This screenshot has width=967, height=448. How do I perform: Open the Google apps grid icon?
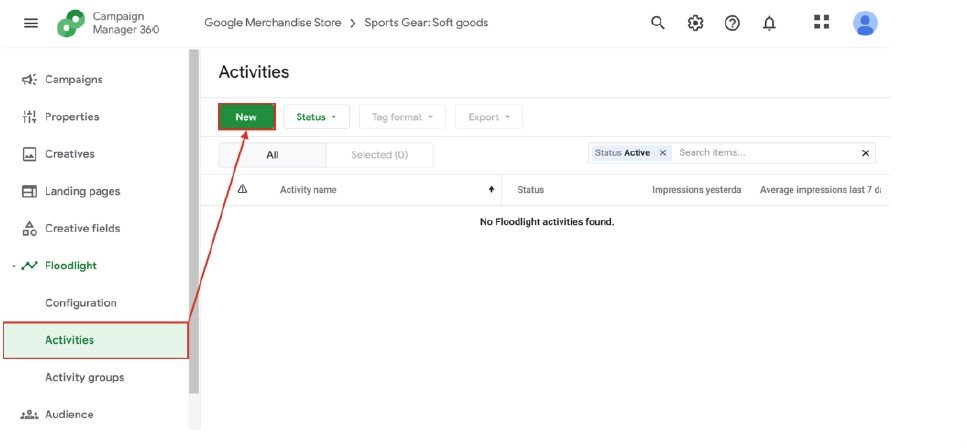coord(821,22)
